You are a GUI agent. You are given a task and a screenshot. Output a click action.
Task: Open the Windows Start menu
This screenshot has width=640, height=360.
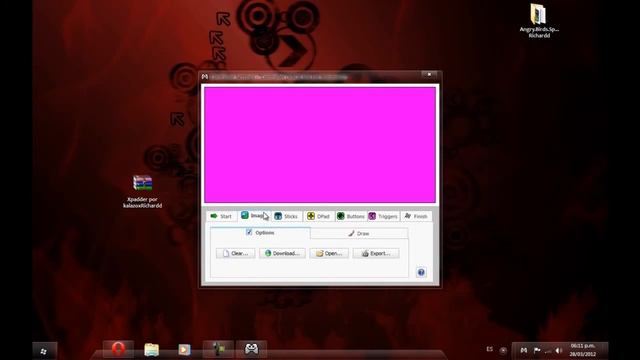pyautogui.click(x=44, y=351)
